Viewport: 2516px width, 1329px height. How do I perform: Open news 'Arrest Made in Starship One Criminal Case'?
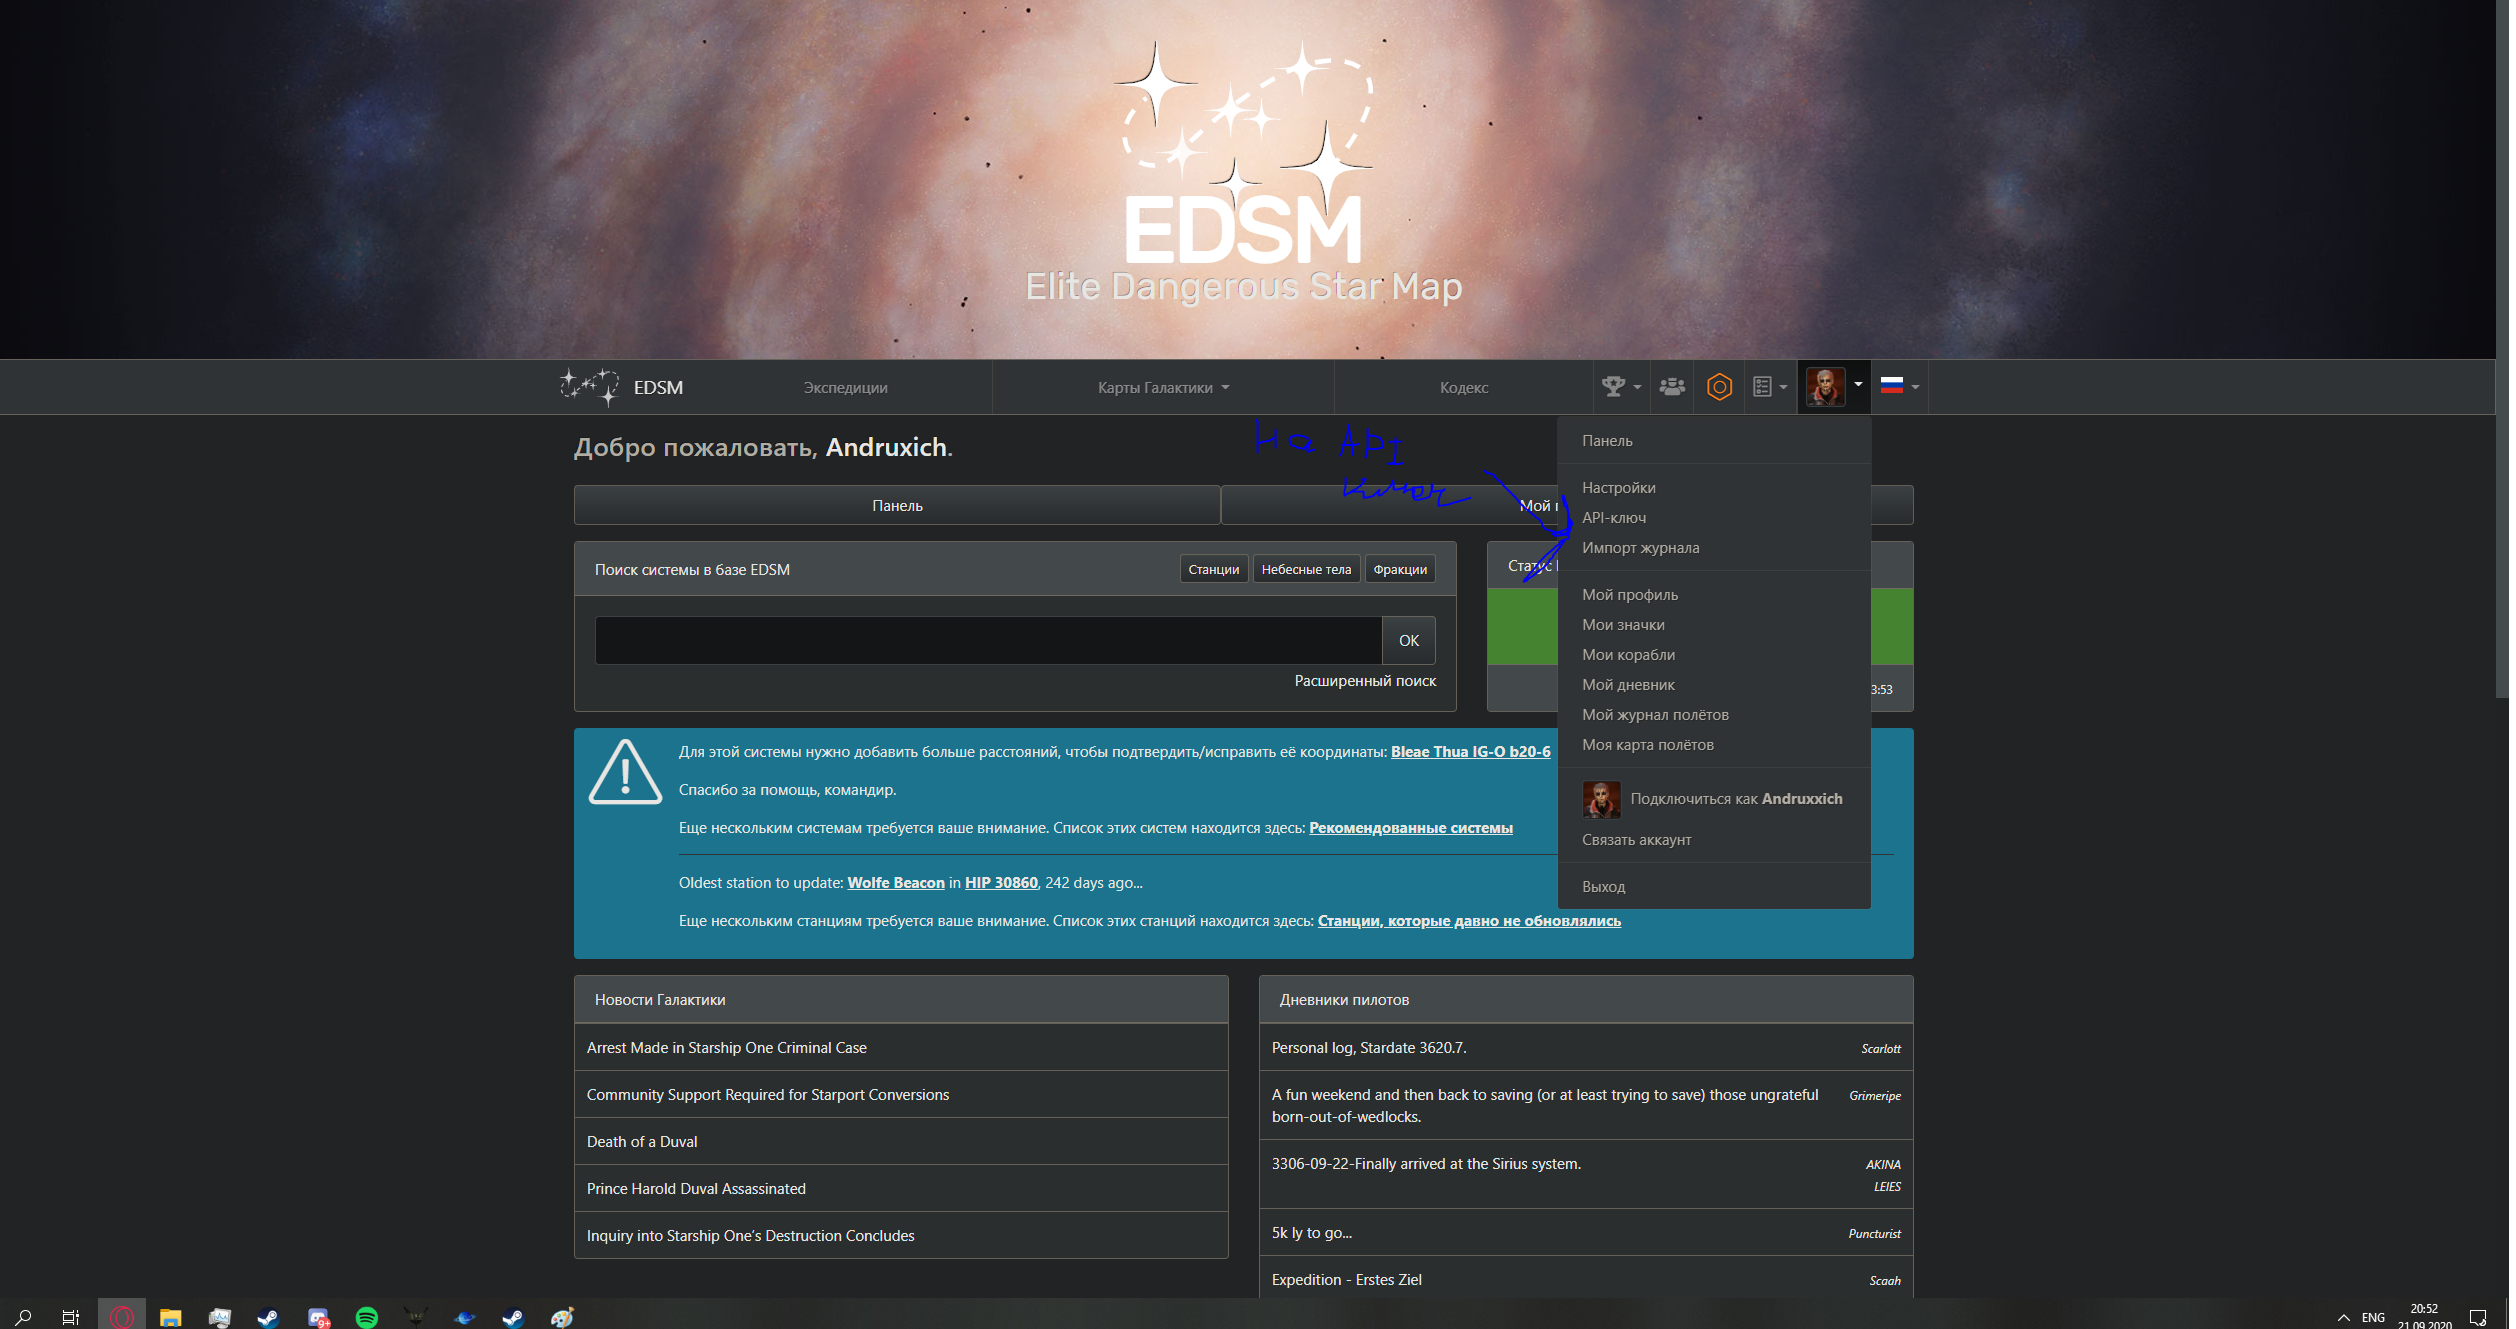coord(727,1048)
